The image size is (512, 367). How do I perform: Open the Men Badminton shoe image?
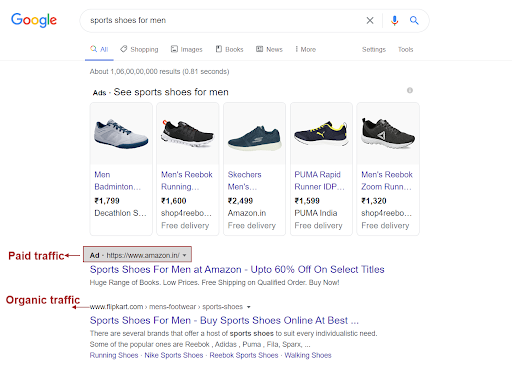121,134
